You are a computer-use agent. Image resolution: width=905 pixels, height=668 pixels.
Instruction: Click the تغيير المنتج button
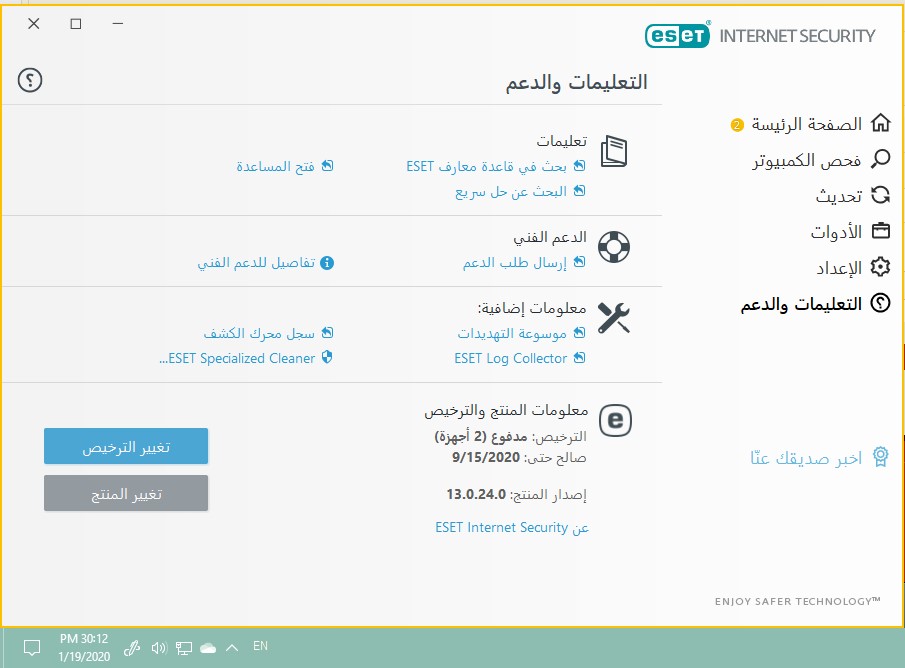click(126, 493)
